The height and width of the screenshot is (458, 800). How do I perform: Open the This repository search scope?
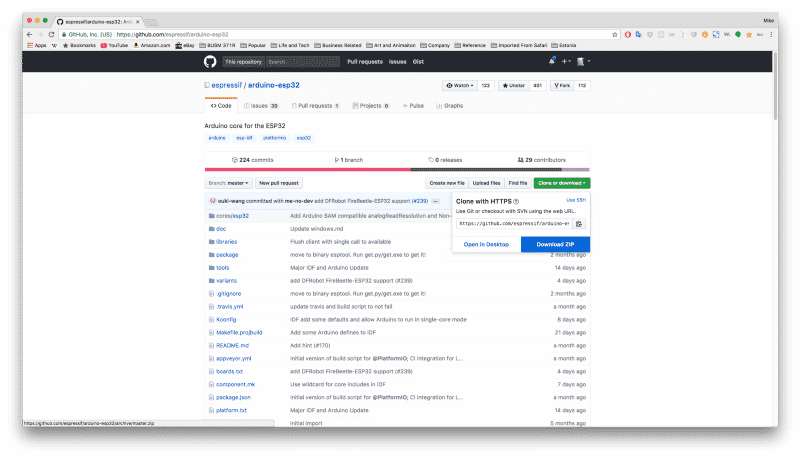coord(243,62)
